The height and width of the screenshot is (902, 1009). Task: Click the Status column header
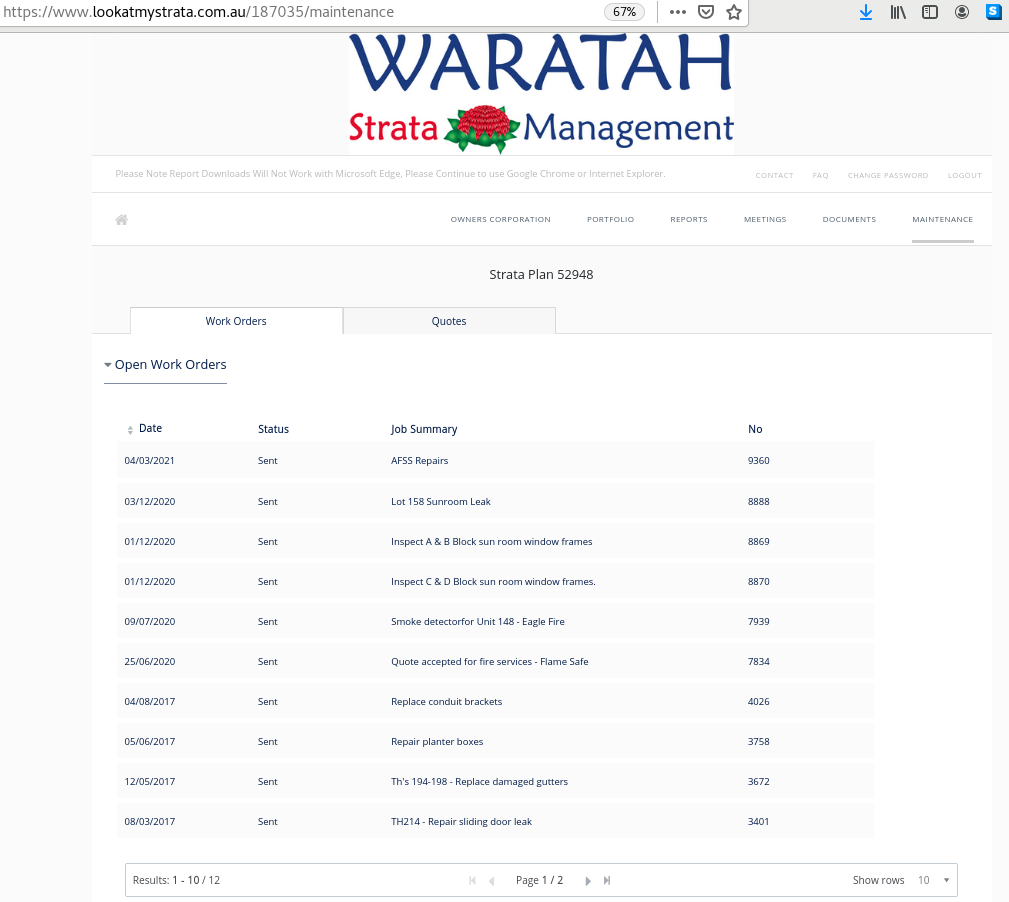(x=273, y=429)
